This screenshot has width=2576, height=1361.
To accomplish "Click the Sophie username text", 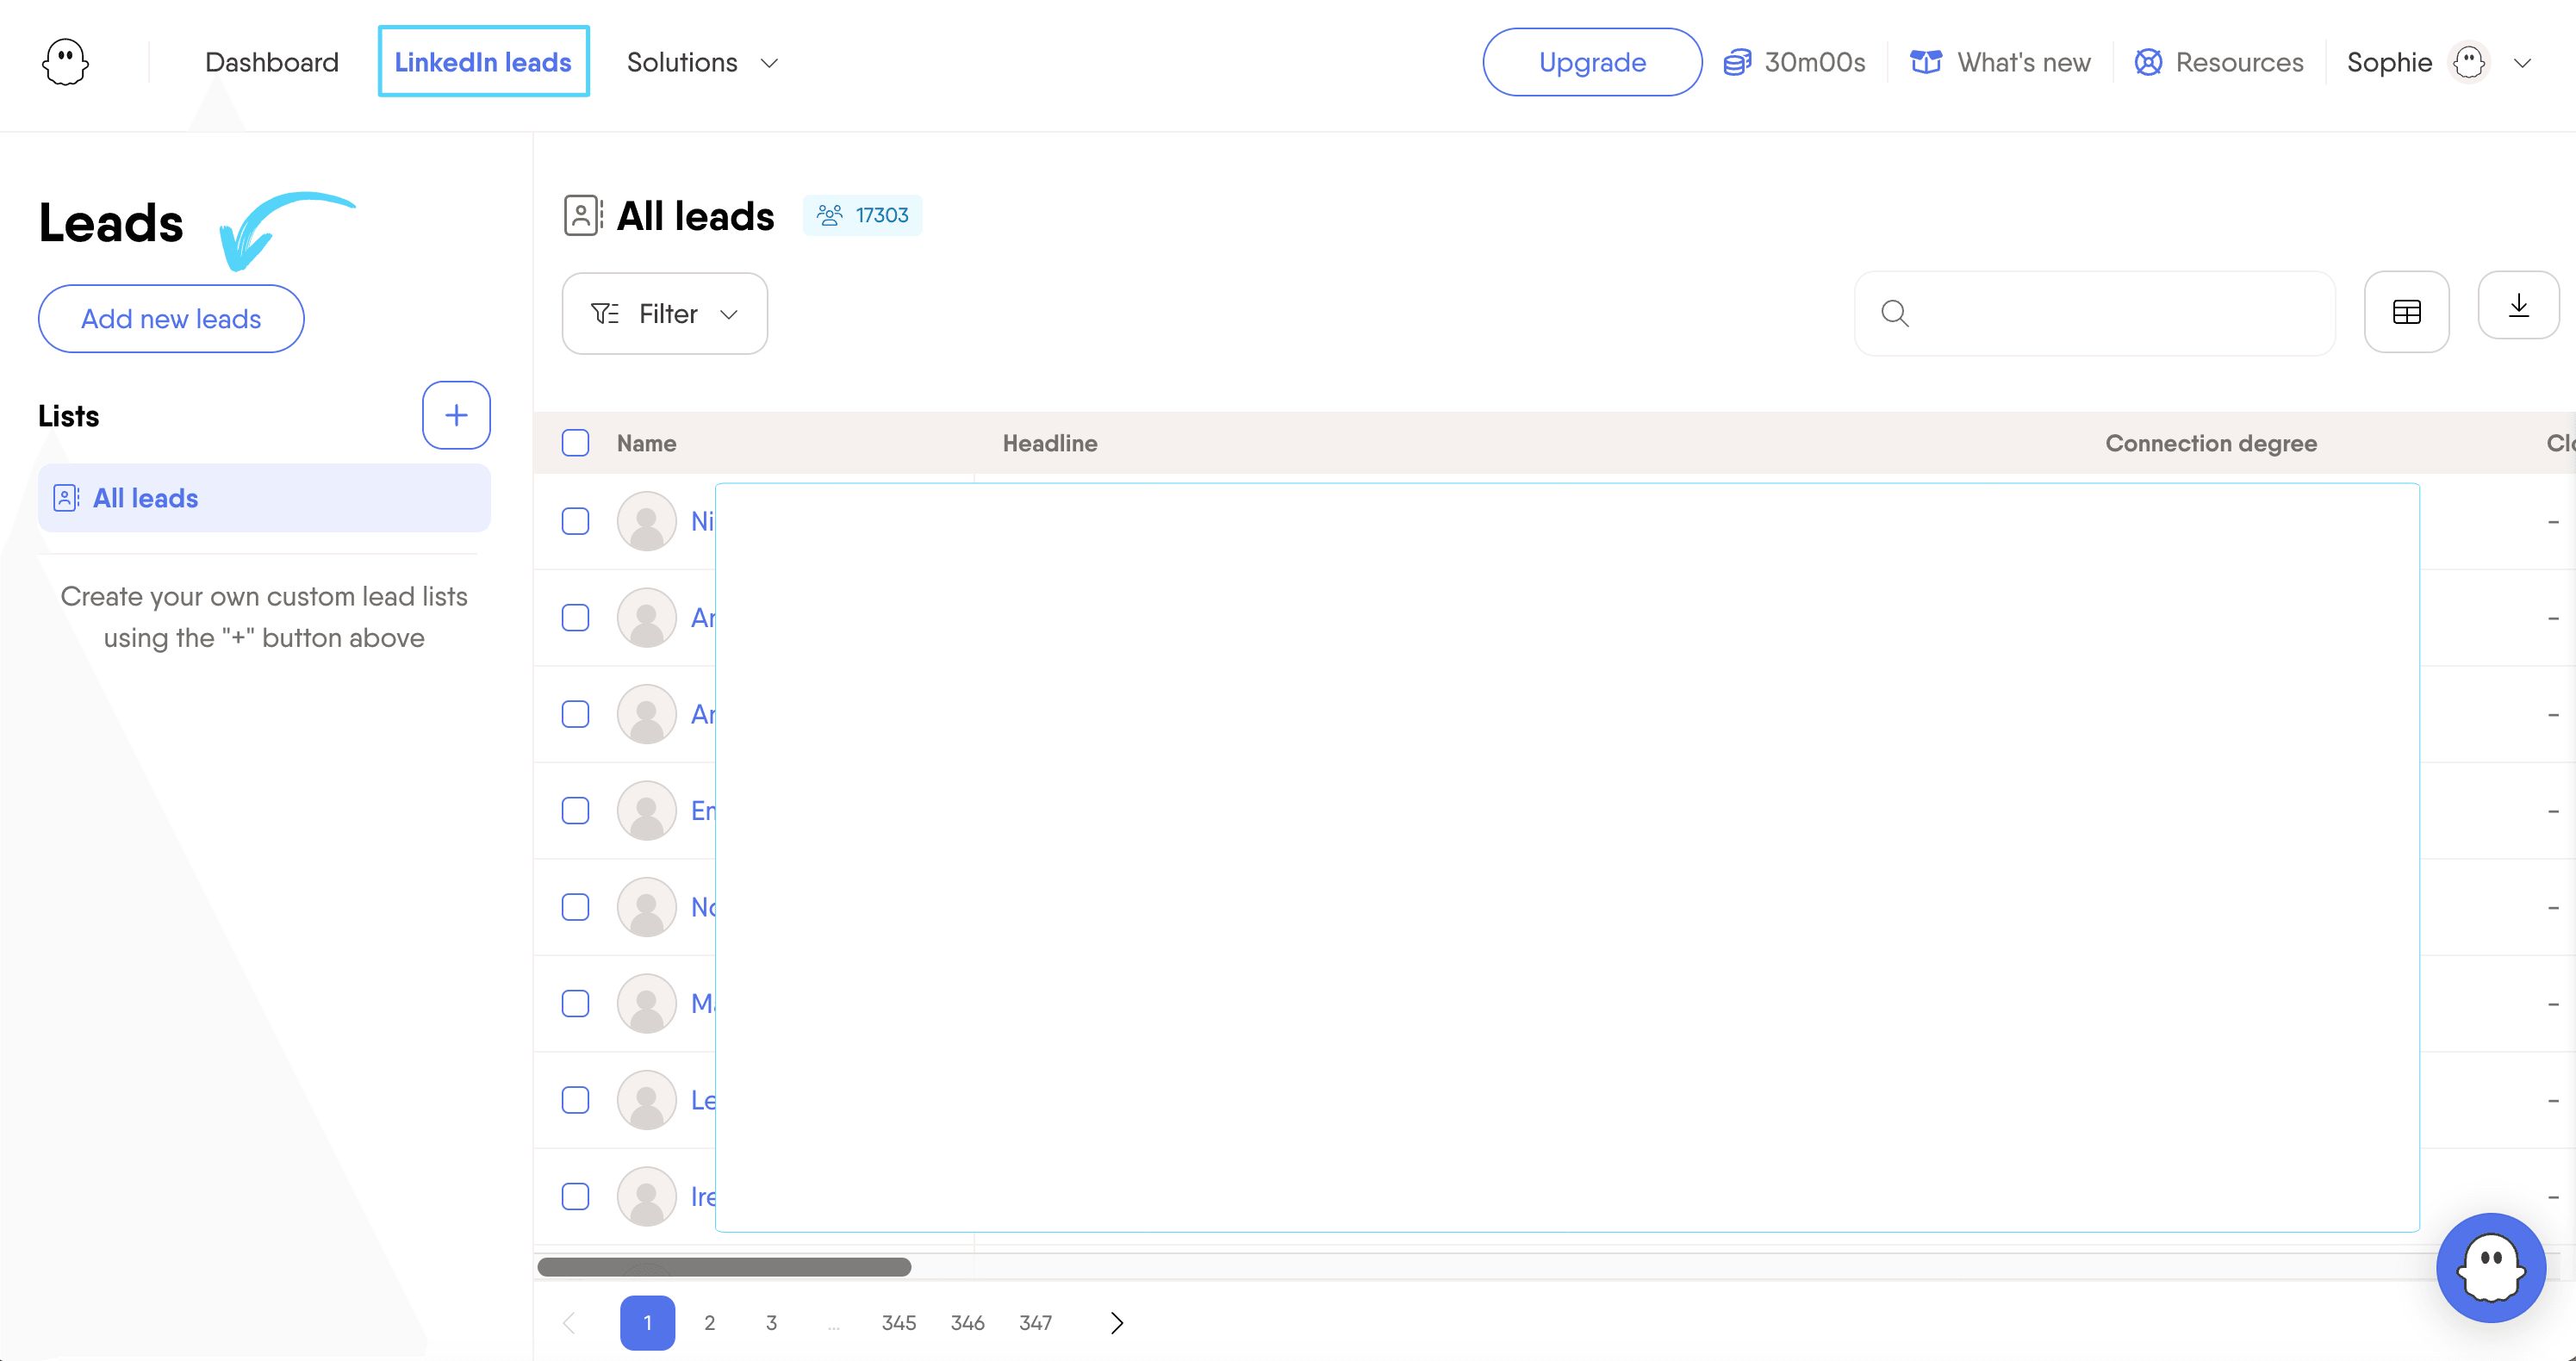I will tap(2389, 62).
